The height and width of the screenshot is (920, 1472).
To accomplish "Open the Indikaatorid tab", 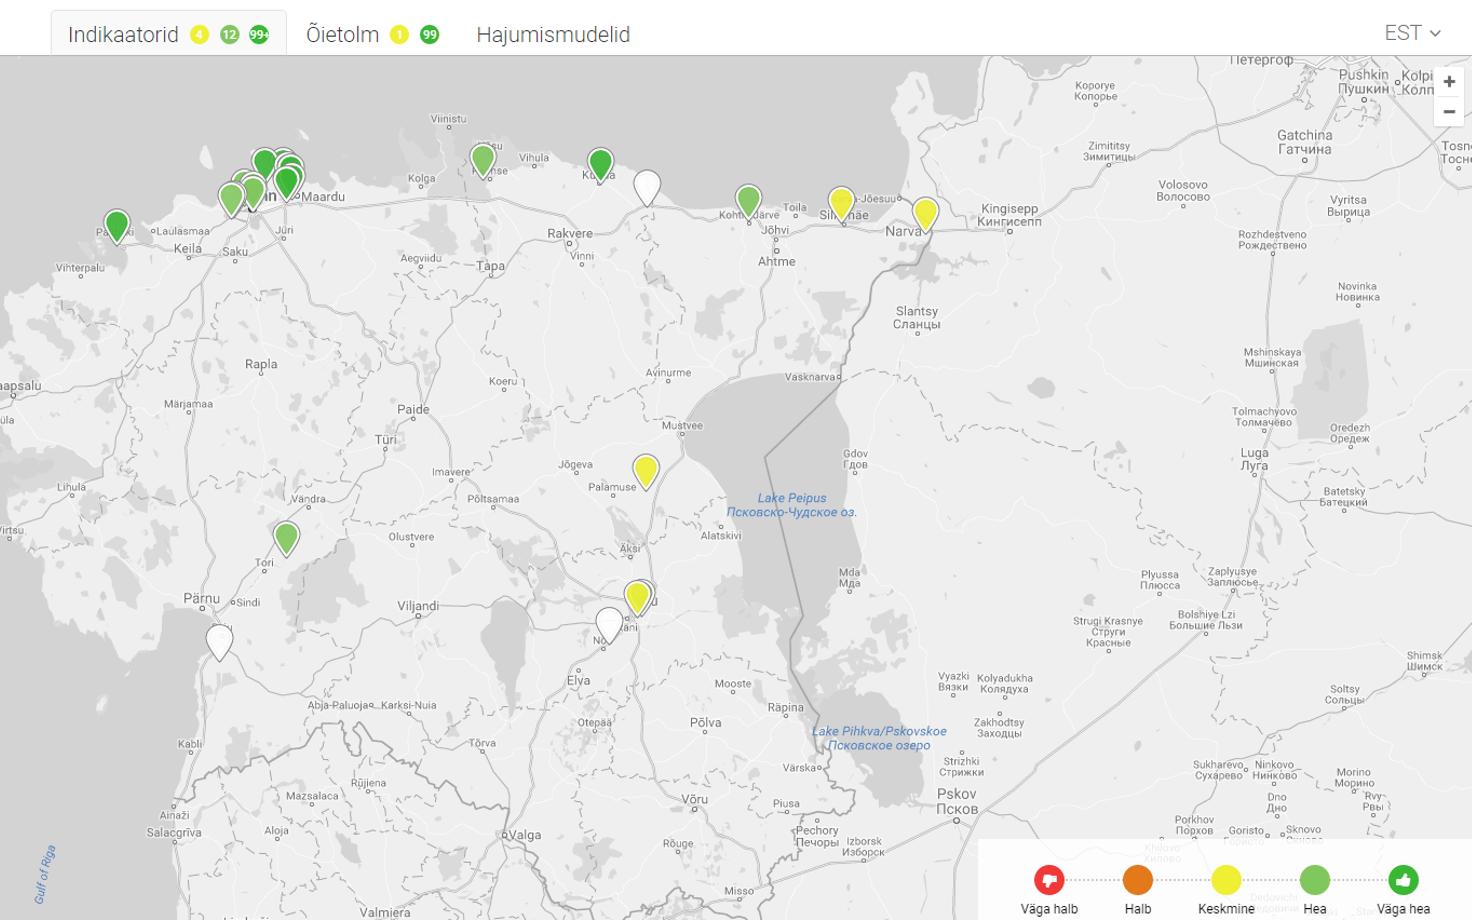I will click(x=168, y=34).
